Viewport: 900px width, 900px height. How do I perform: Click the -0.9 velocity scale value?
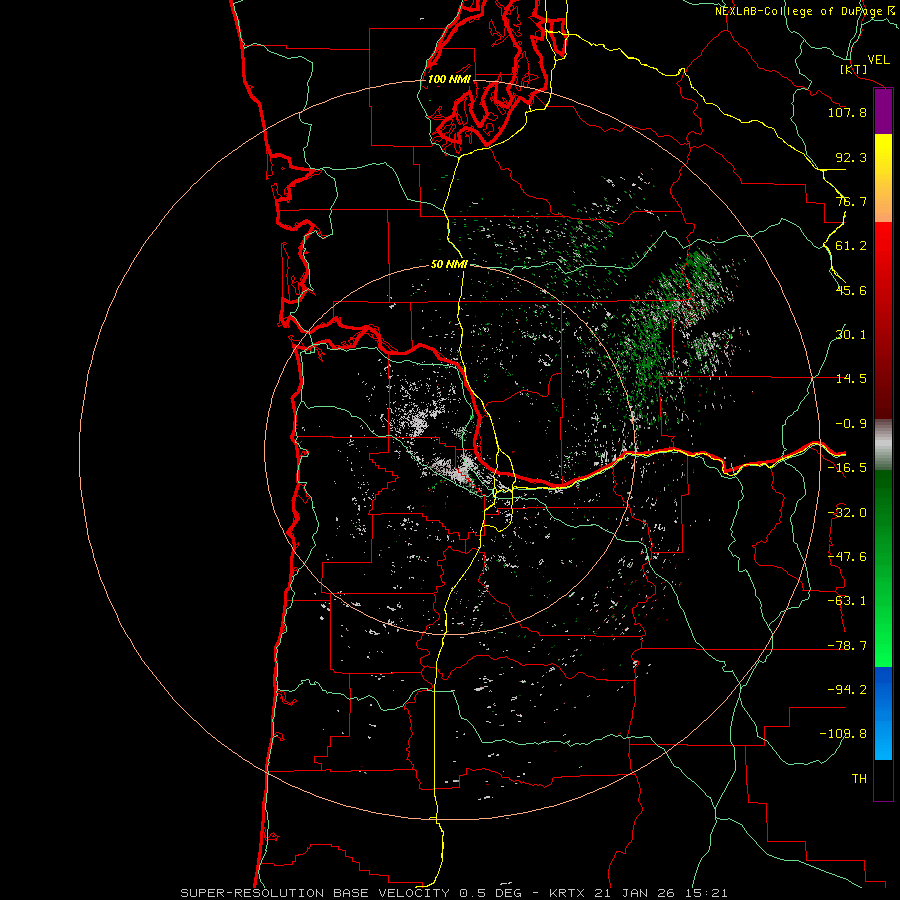[x=851, y=424]
